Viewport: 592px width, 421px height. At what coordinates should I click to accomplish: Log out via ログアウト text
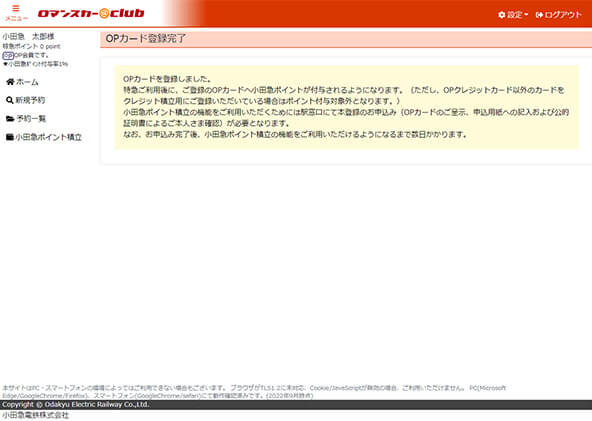563,15
